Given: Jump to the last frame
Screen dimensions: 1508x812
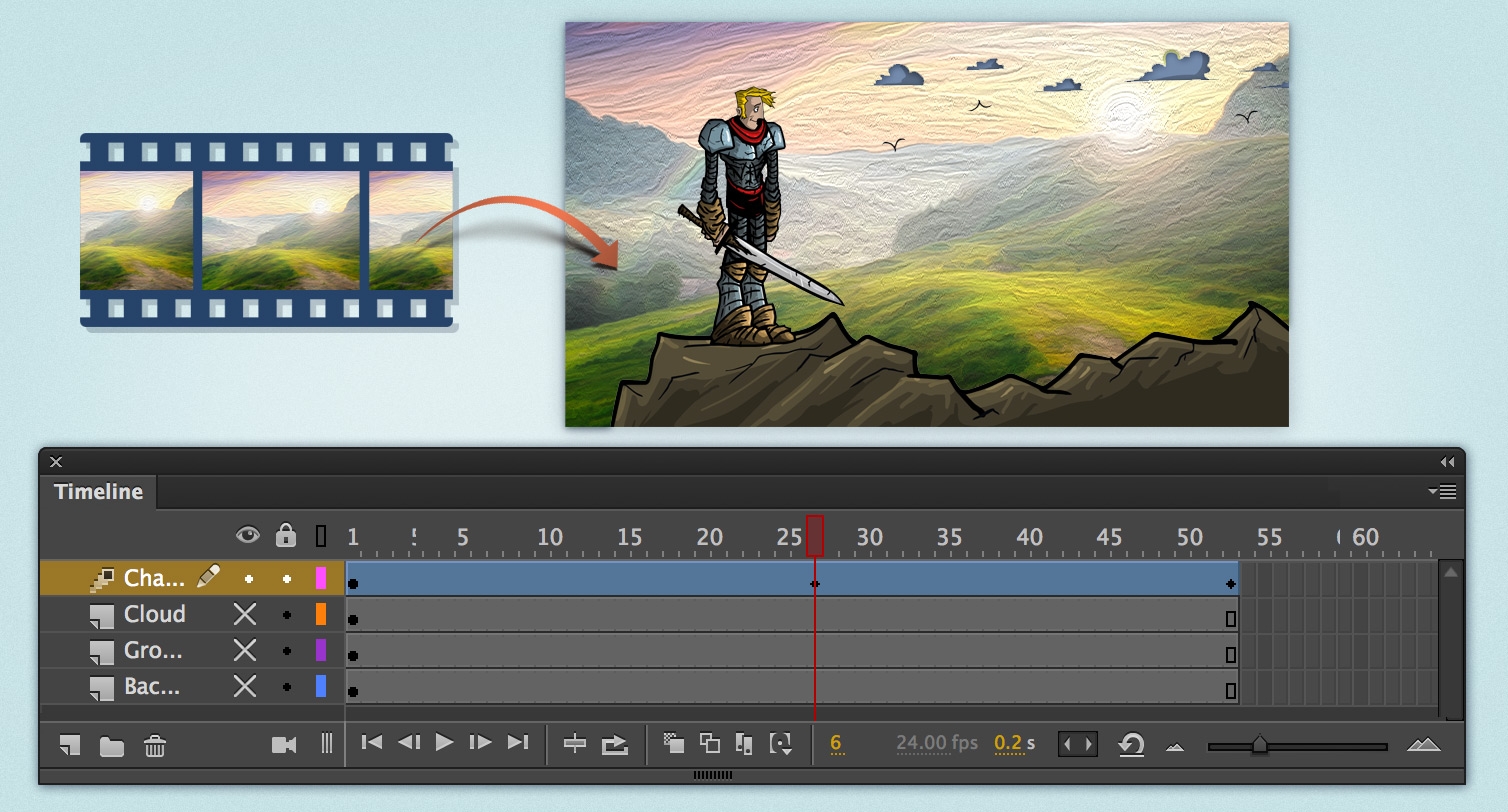Looking at the screenshot, I should 517,744.
